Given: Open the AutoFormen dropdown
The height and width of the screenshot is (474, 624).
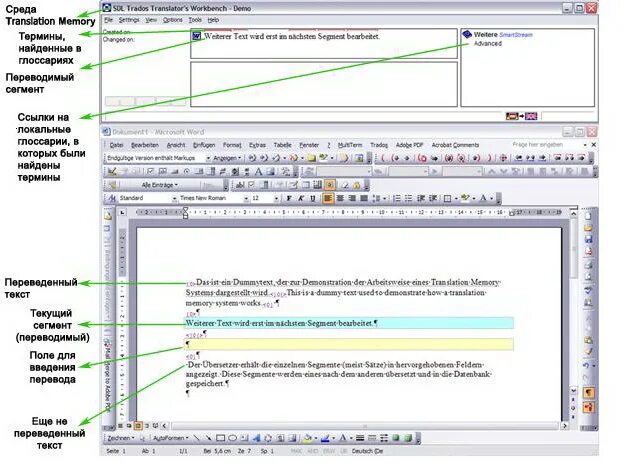Looking at the screenshot, I should 170,438.
